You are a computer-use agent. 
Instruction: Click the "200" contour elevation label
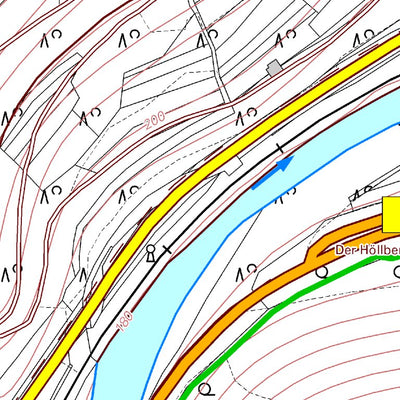pyautogui.click(x=155, y=121)
